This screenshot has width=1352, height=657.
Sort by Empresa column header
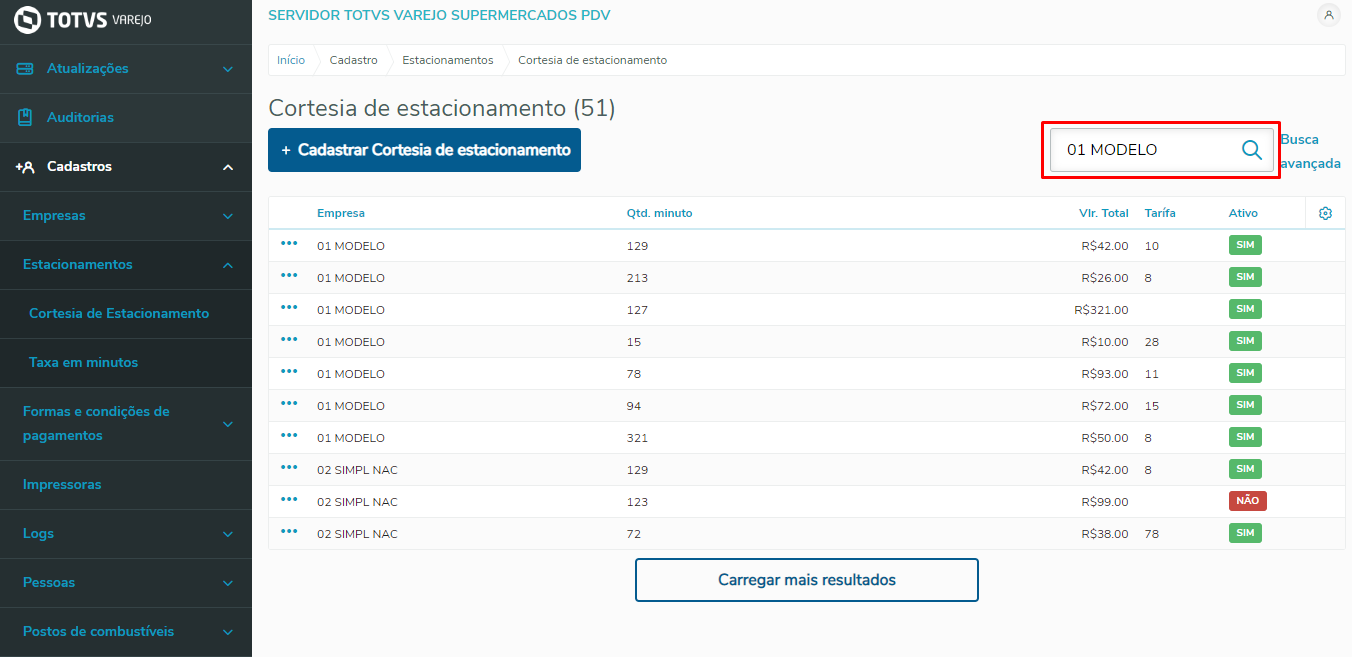tap(341, 213)
